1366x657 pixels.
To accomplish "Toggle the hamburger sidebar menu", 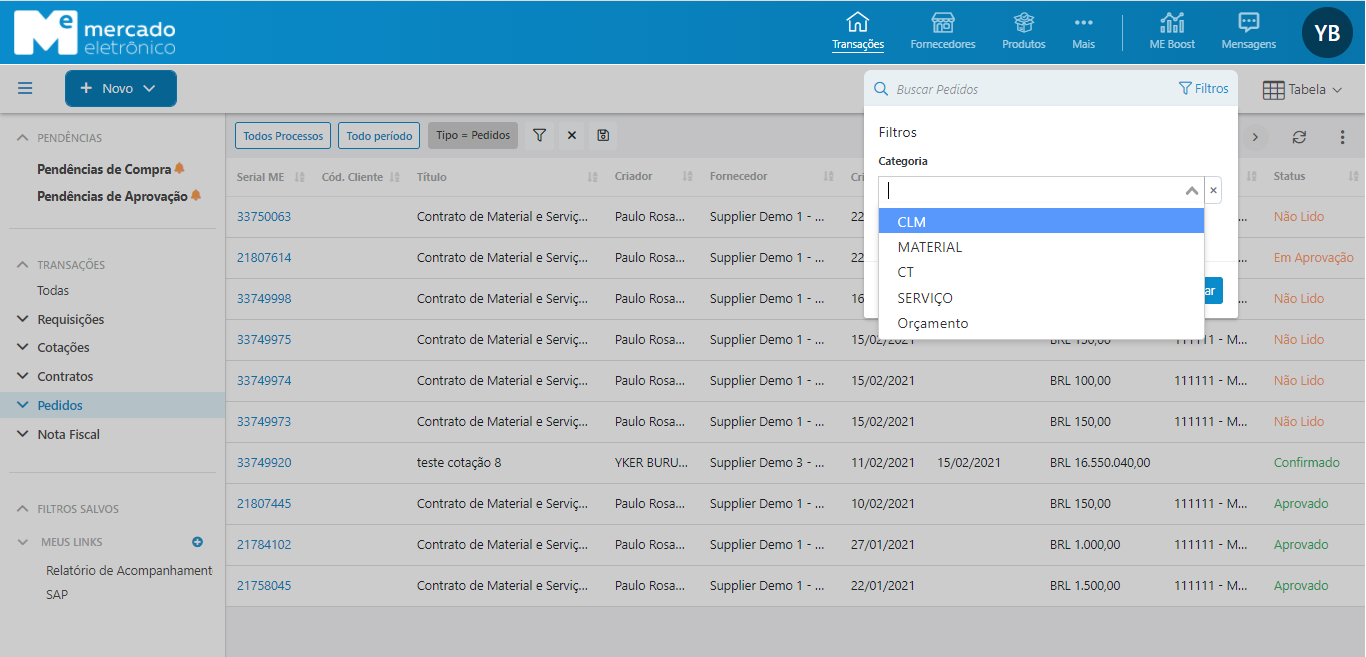I will tap(25, 88).
